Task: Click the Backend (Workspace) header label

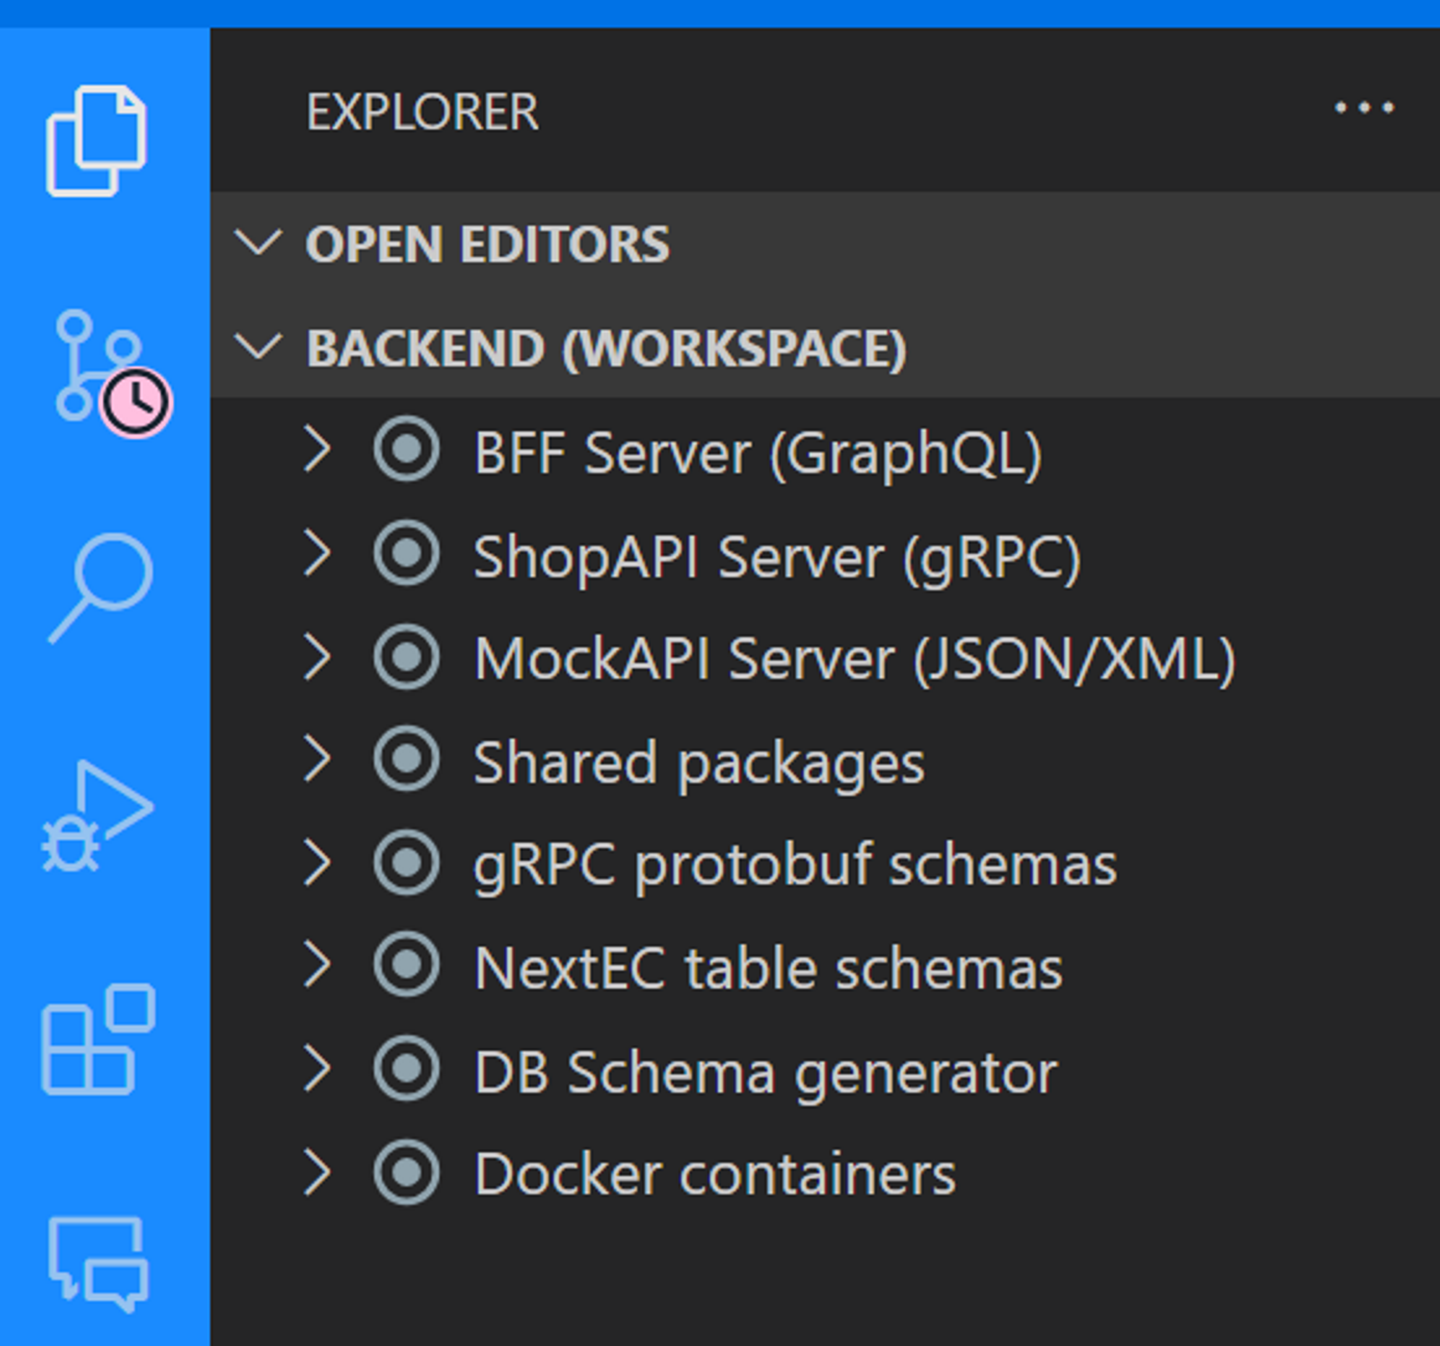Action: click(606, 349)
